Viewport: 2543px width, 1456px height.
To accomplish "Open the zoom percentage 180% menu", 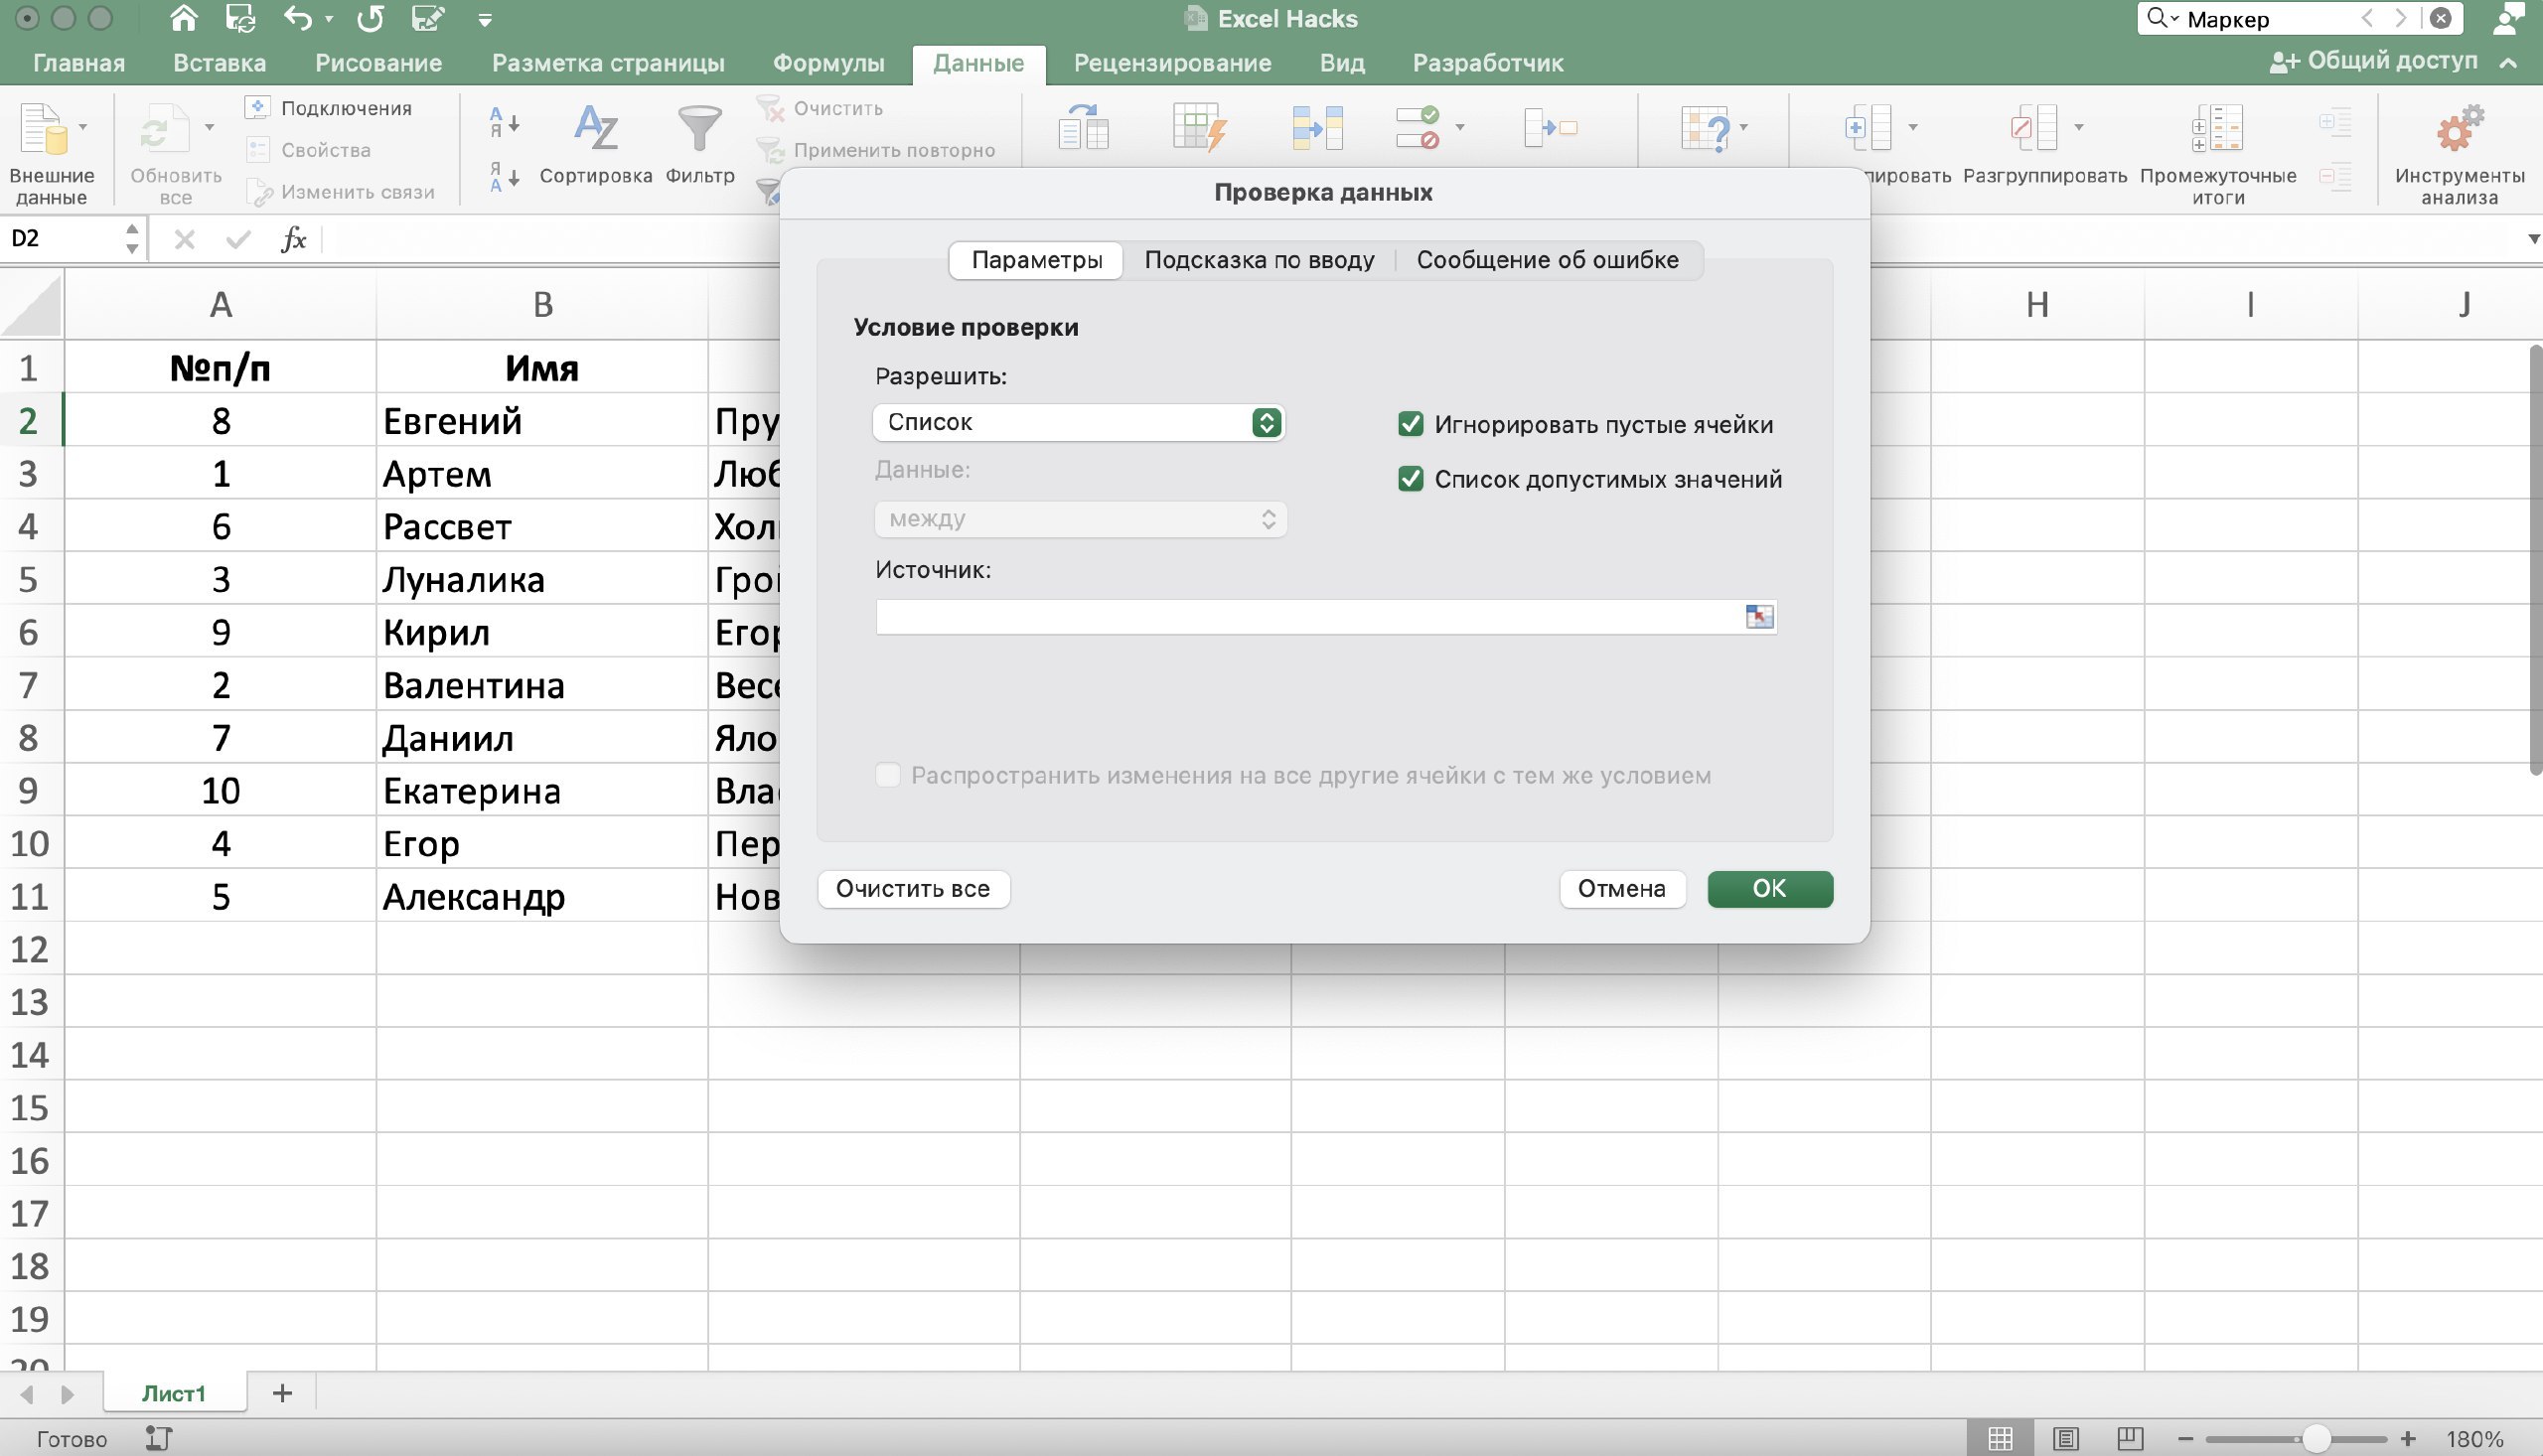I will (2475, 1439).
